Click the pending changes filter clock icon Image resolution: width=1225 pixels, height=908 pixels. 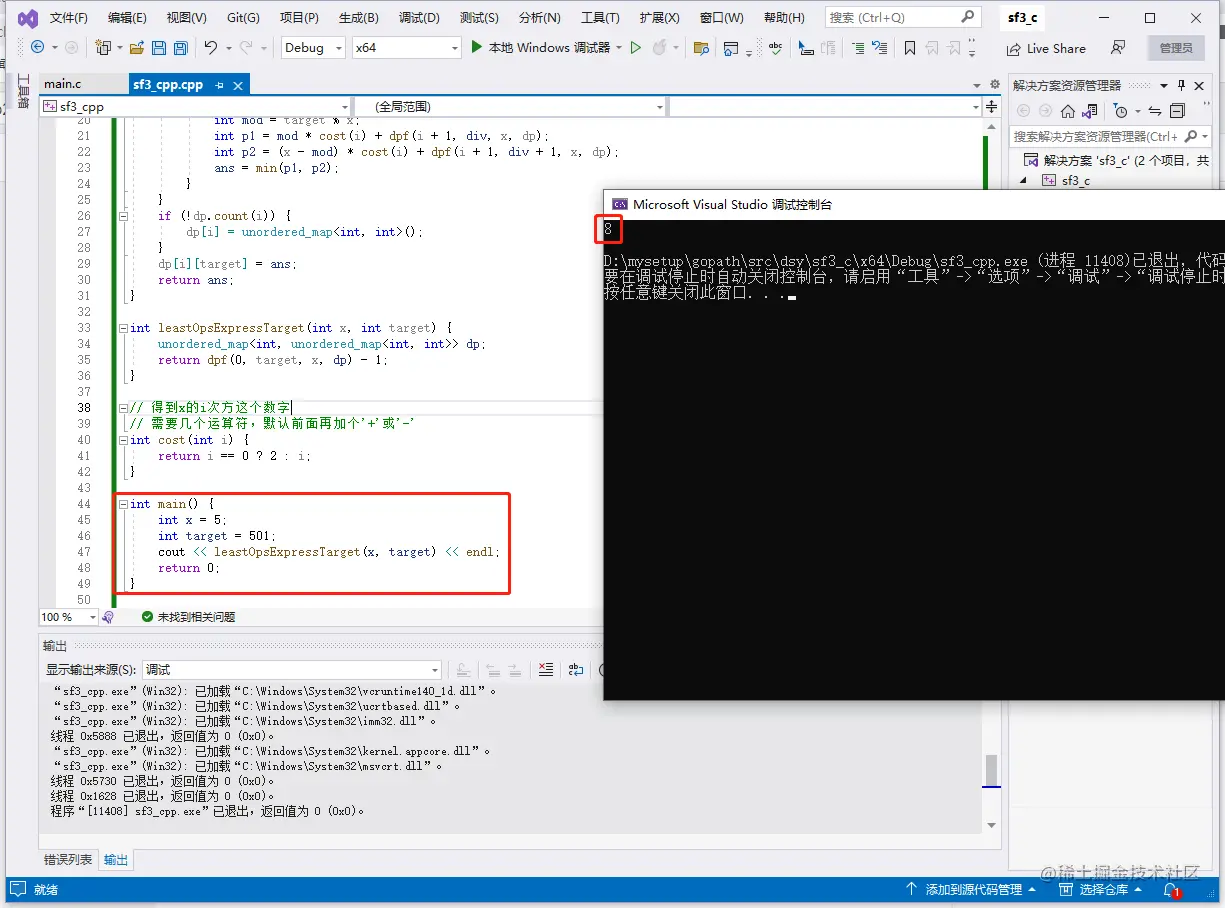click(1121, 111)
